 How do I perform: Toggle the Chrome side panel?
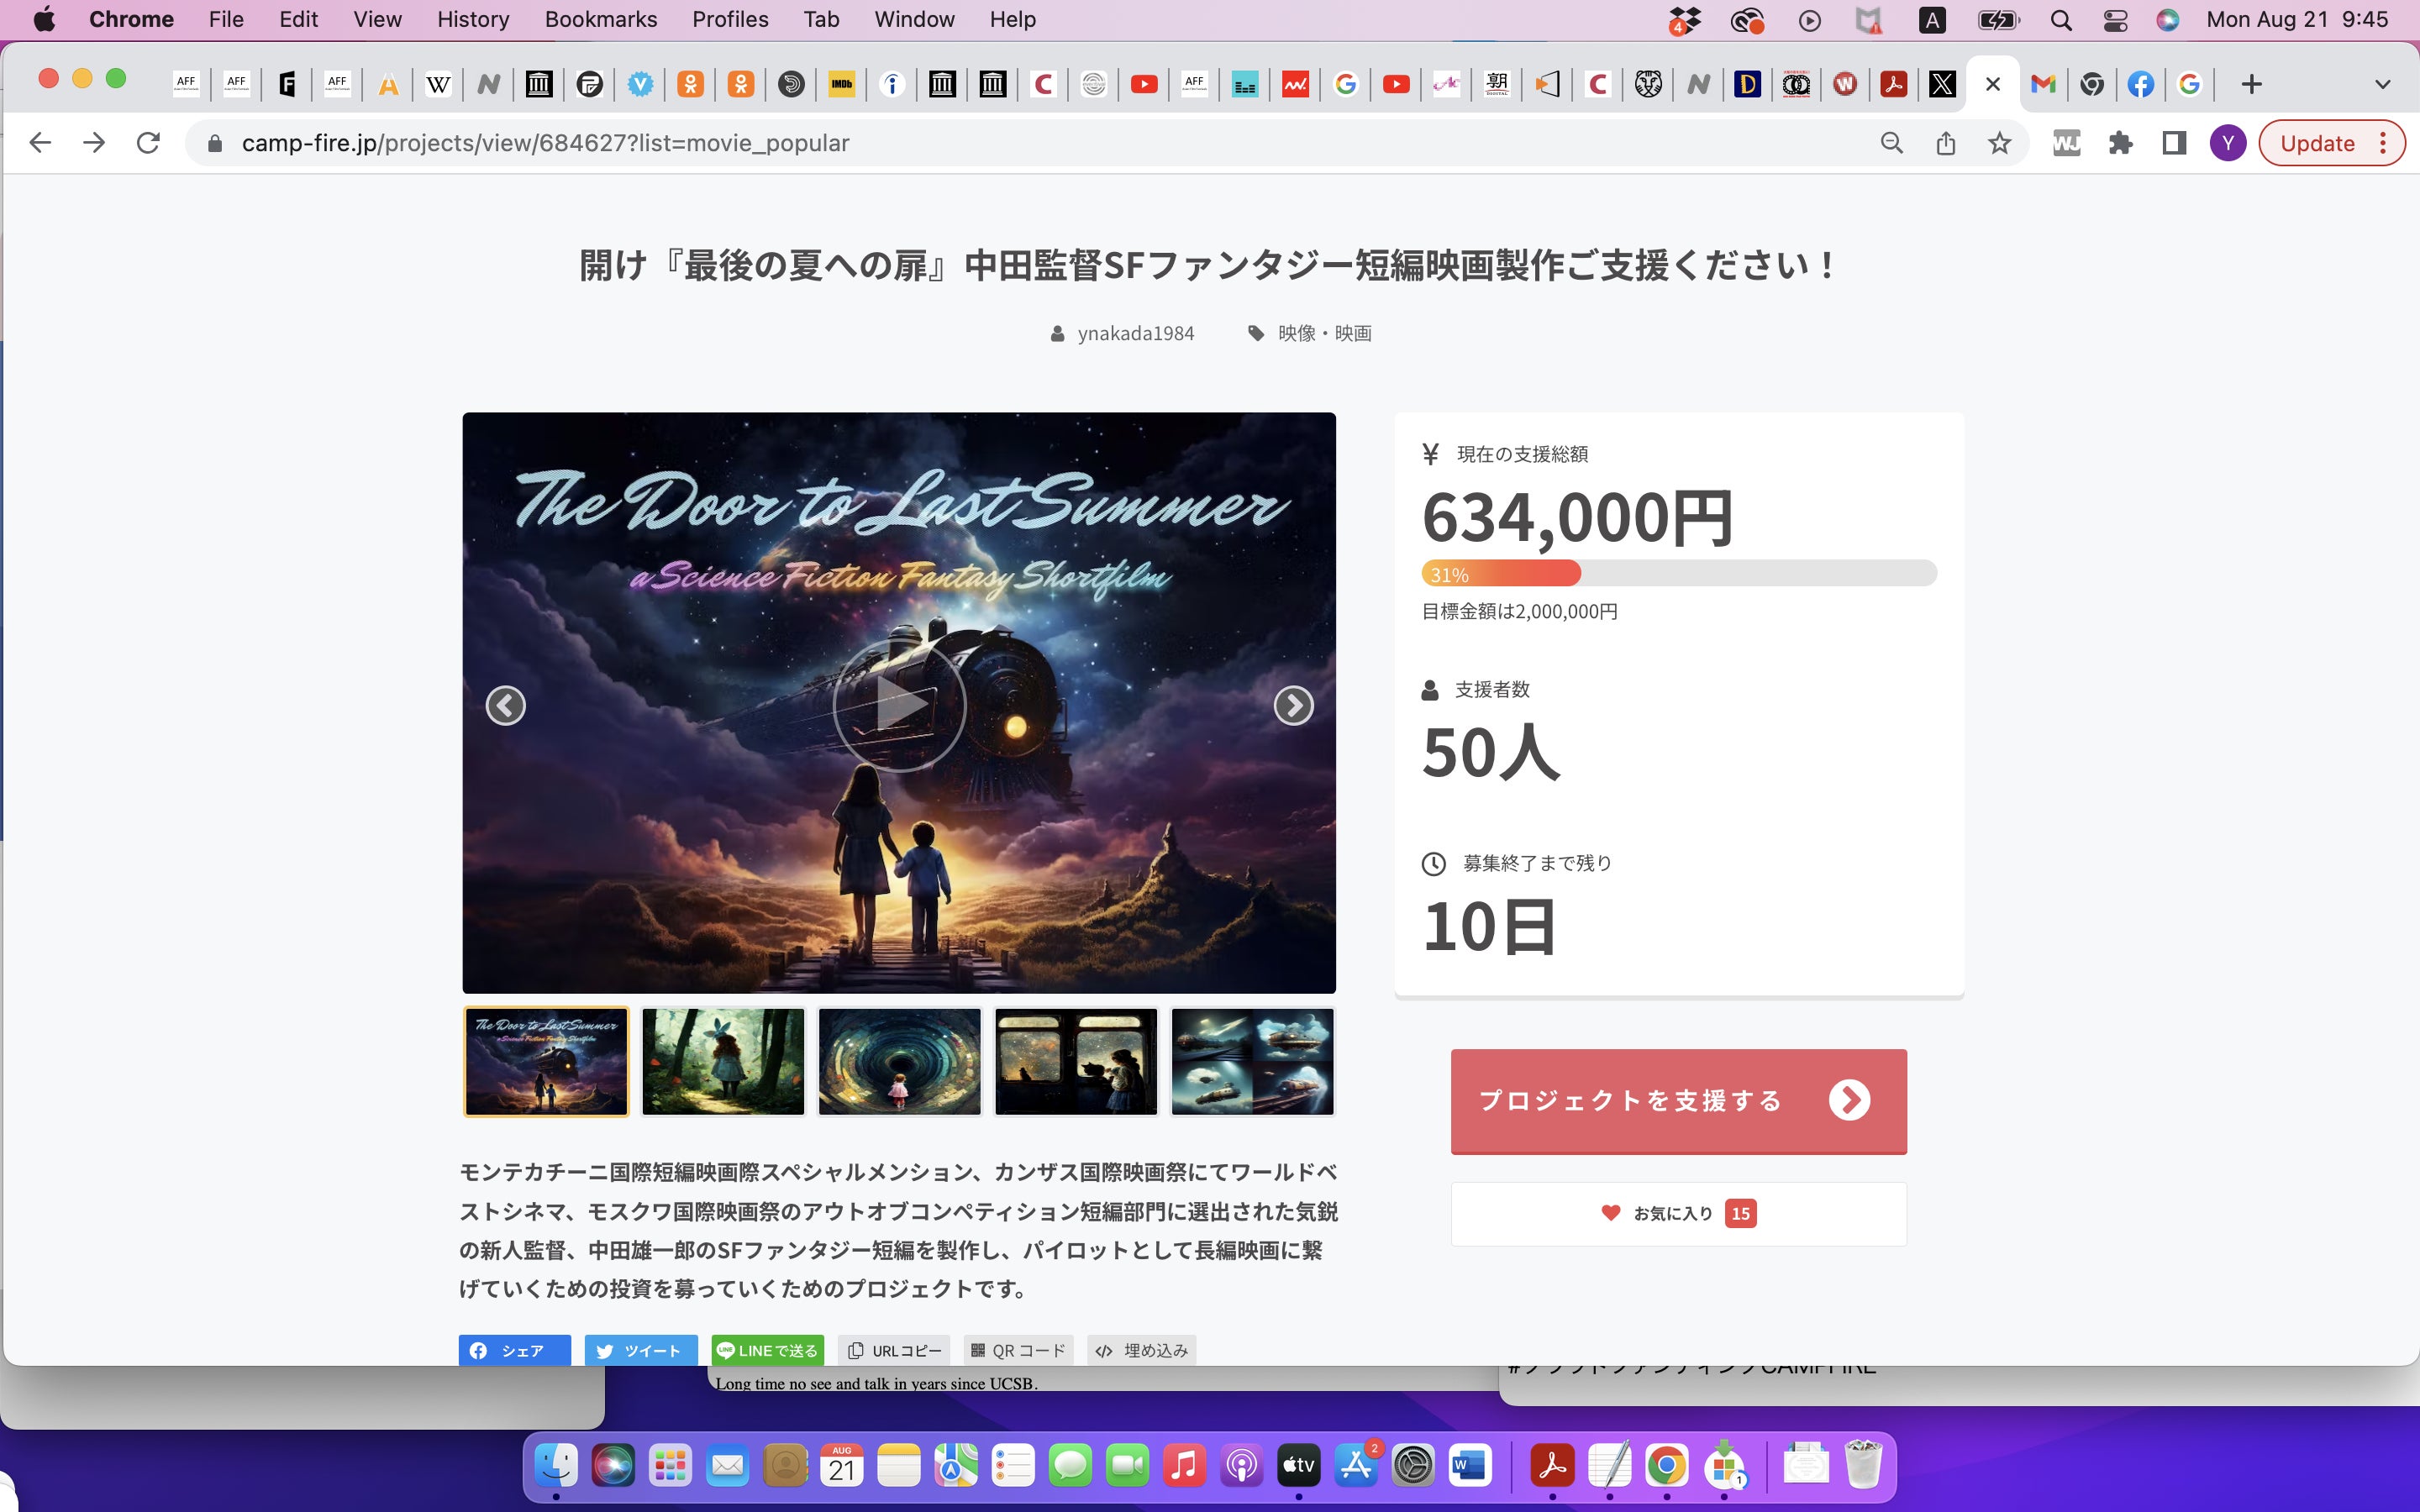tap(2173, 143)
